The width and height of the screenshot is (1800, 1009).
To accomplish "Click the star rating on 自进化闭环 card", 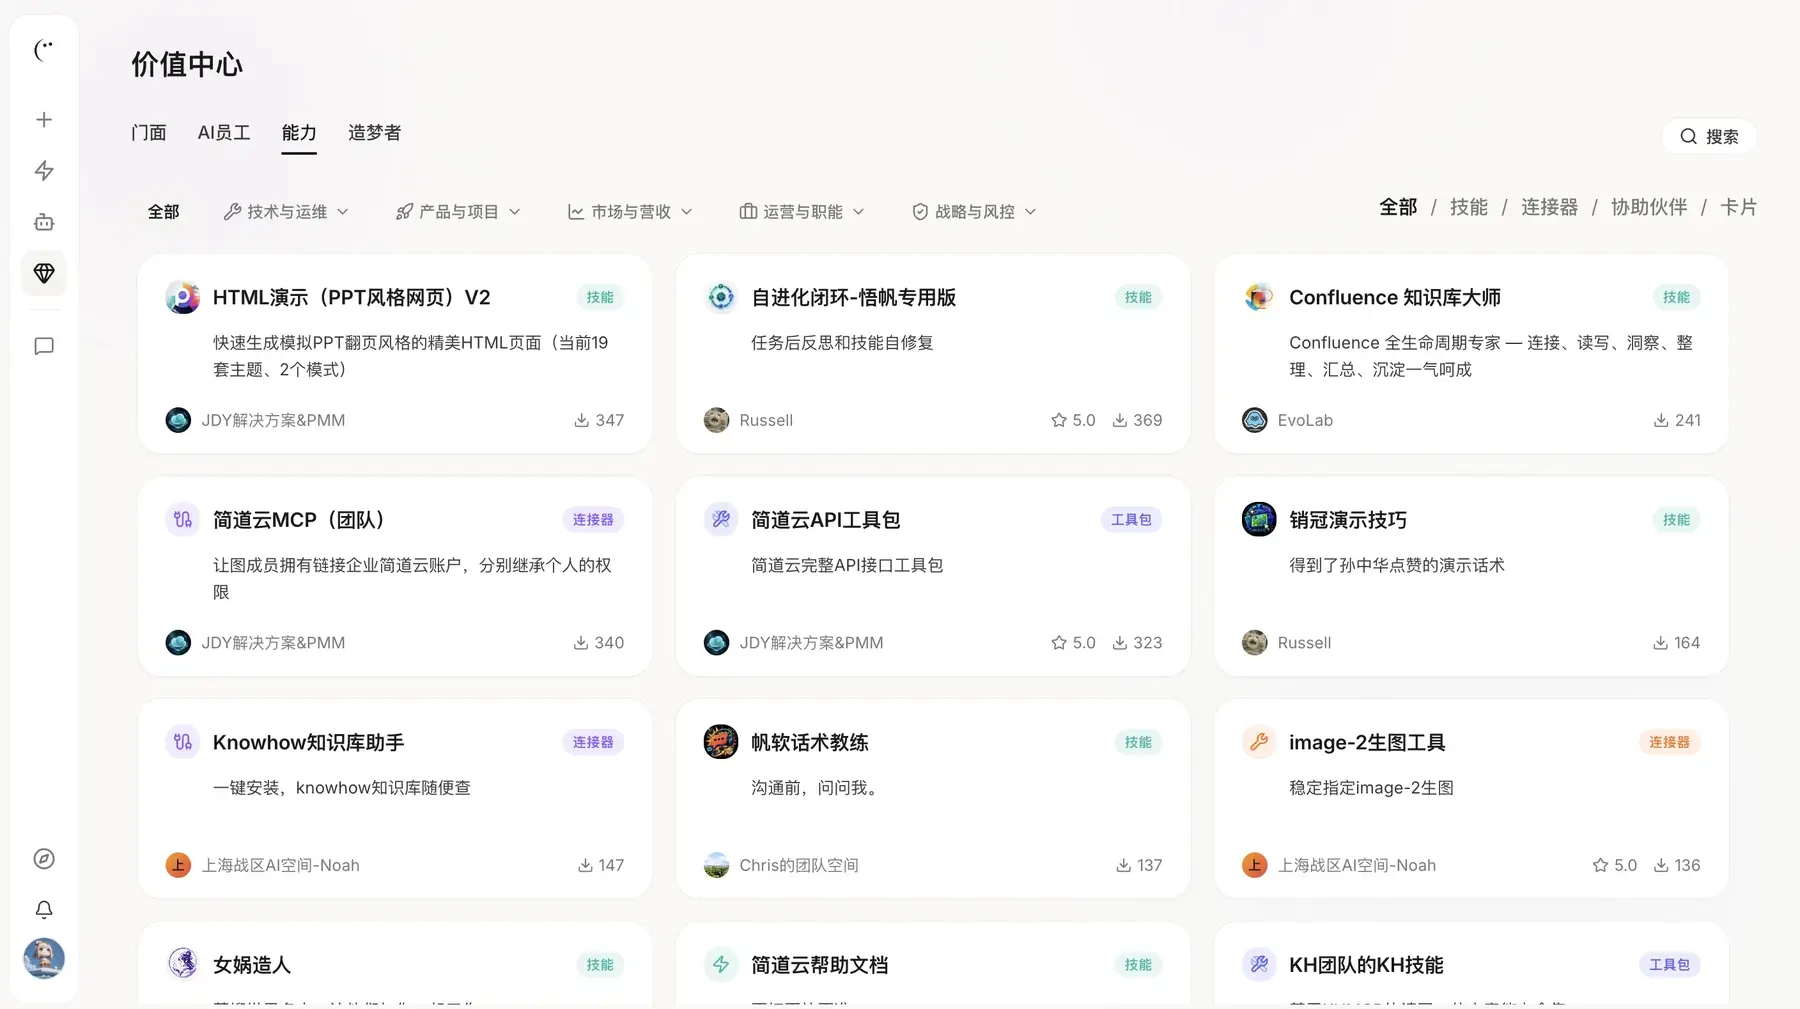I will 1073,420.
